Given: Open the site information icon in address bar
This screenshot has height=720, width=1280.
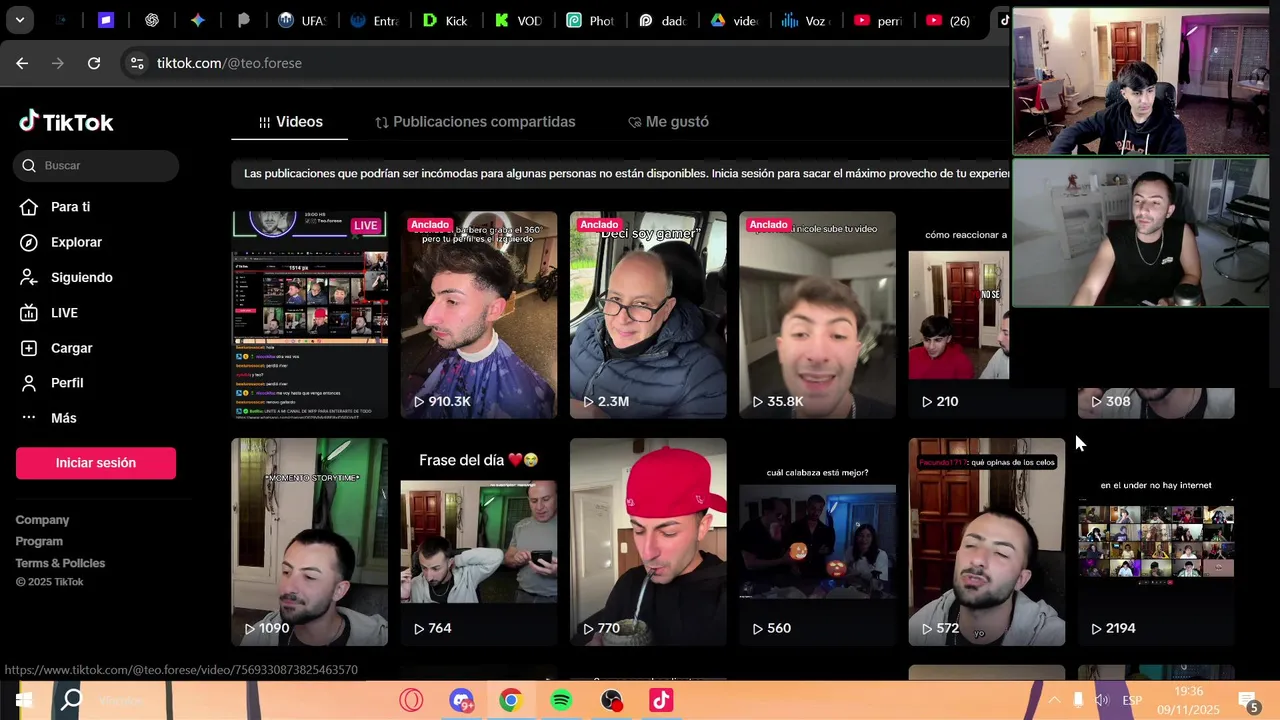Looking at the screenshot, I should [x=137, y=63].
